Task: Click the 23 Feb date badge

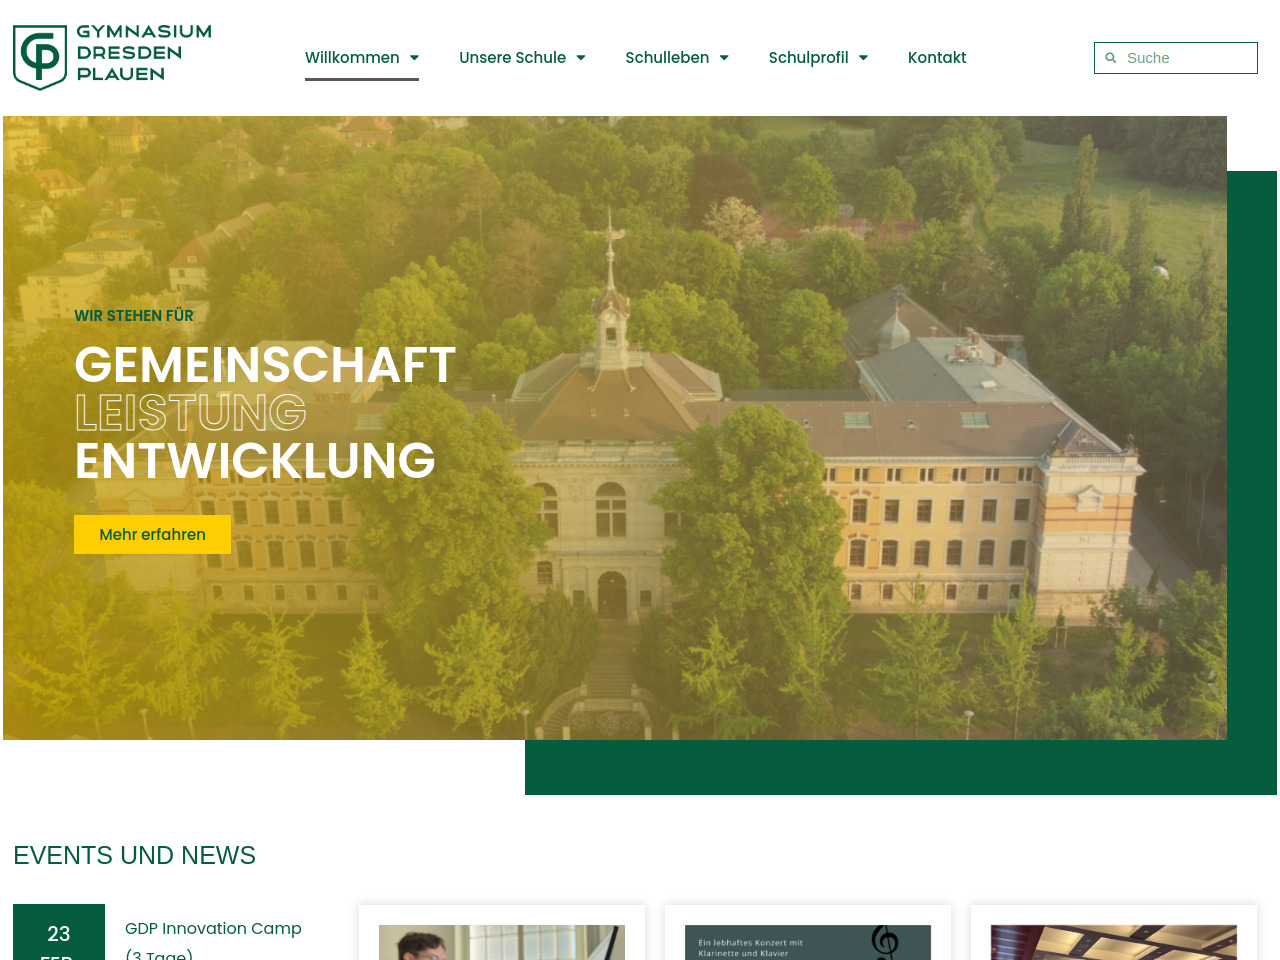Action: pos(59,935)
